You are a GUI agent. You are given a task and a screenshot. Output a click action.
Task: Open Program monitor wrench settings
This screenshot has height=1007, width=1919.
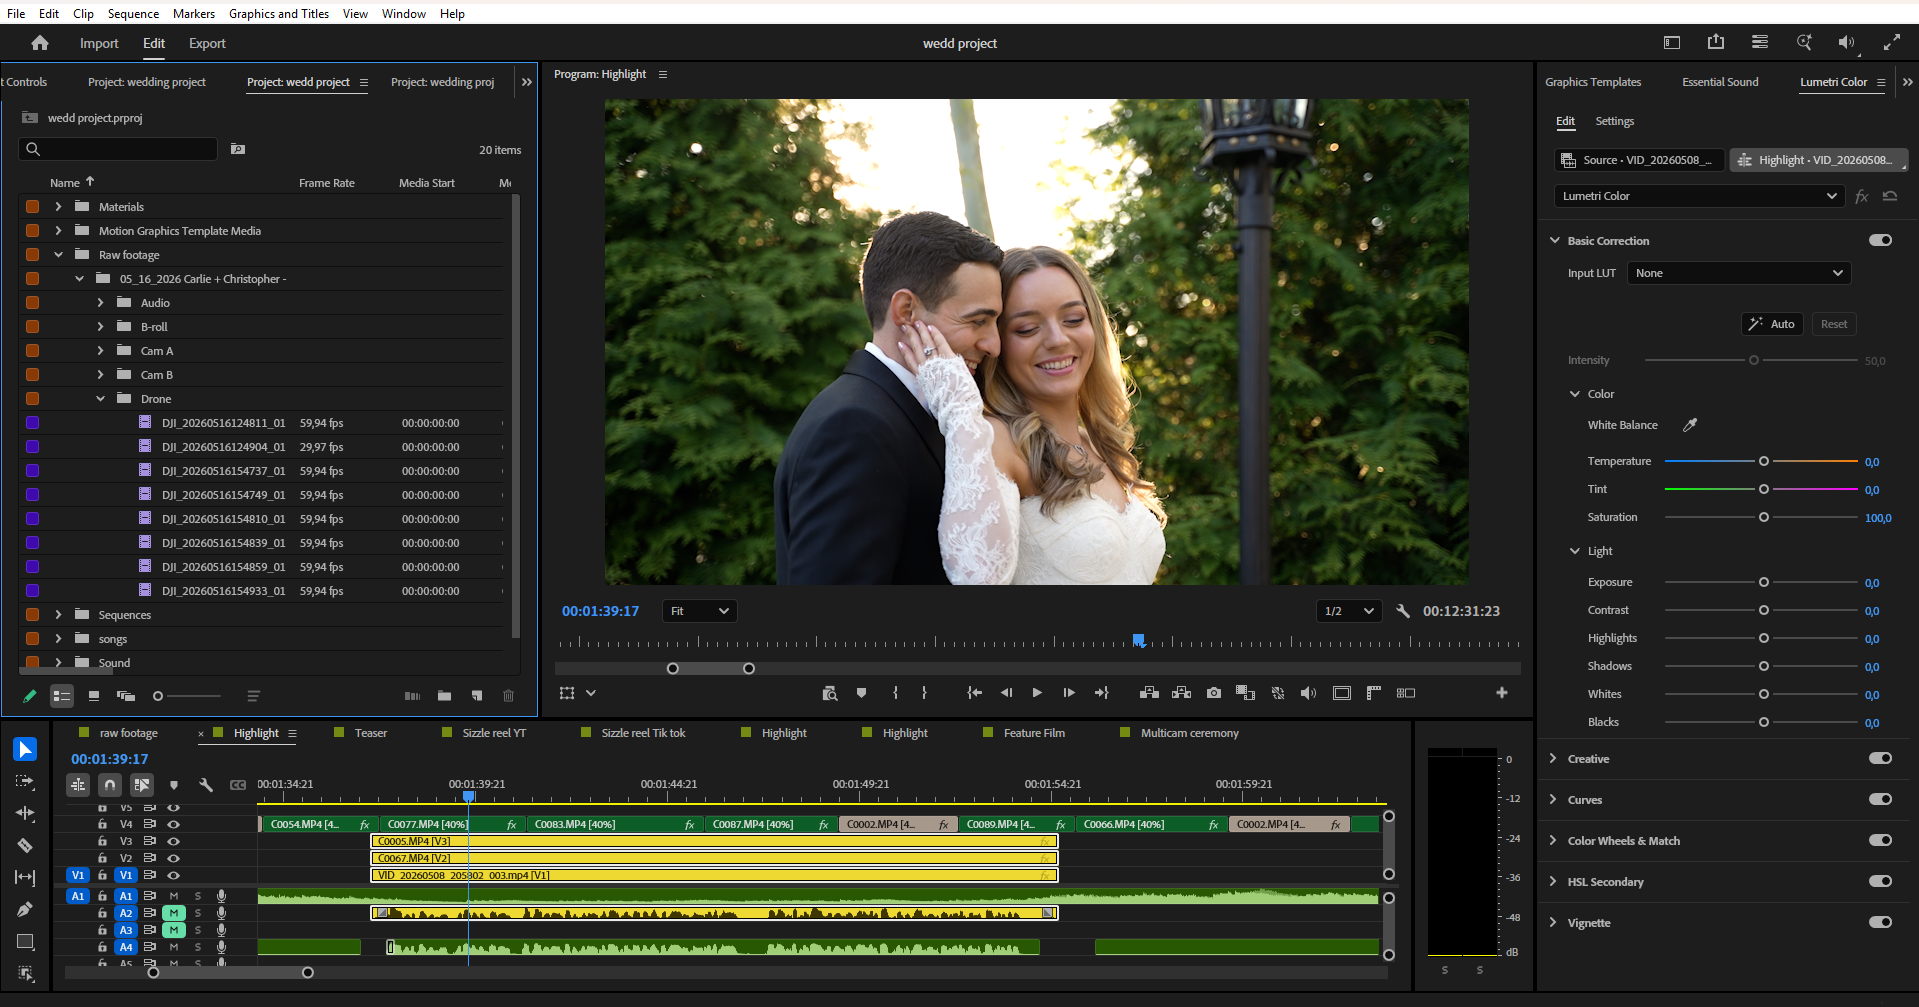pyautogui.click(x=1403, y=611)
